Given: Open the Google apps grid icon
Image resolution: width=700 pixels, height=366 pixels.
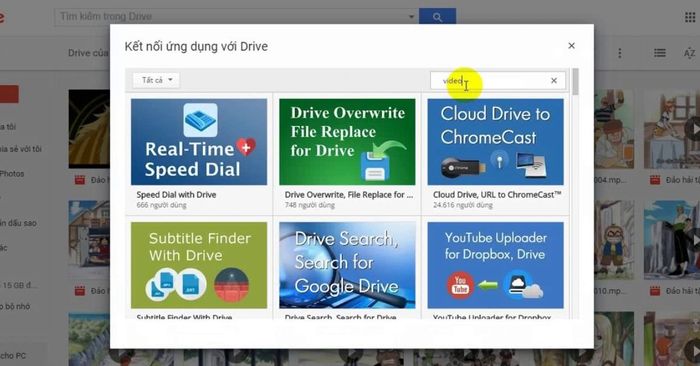Looking at the screenshot, I should (690, 17).
